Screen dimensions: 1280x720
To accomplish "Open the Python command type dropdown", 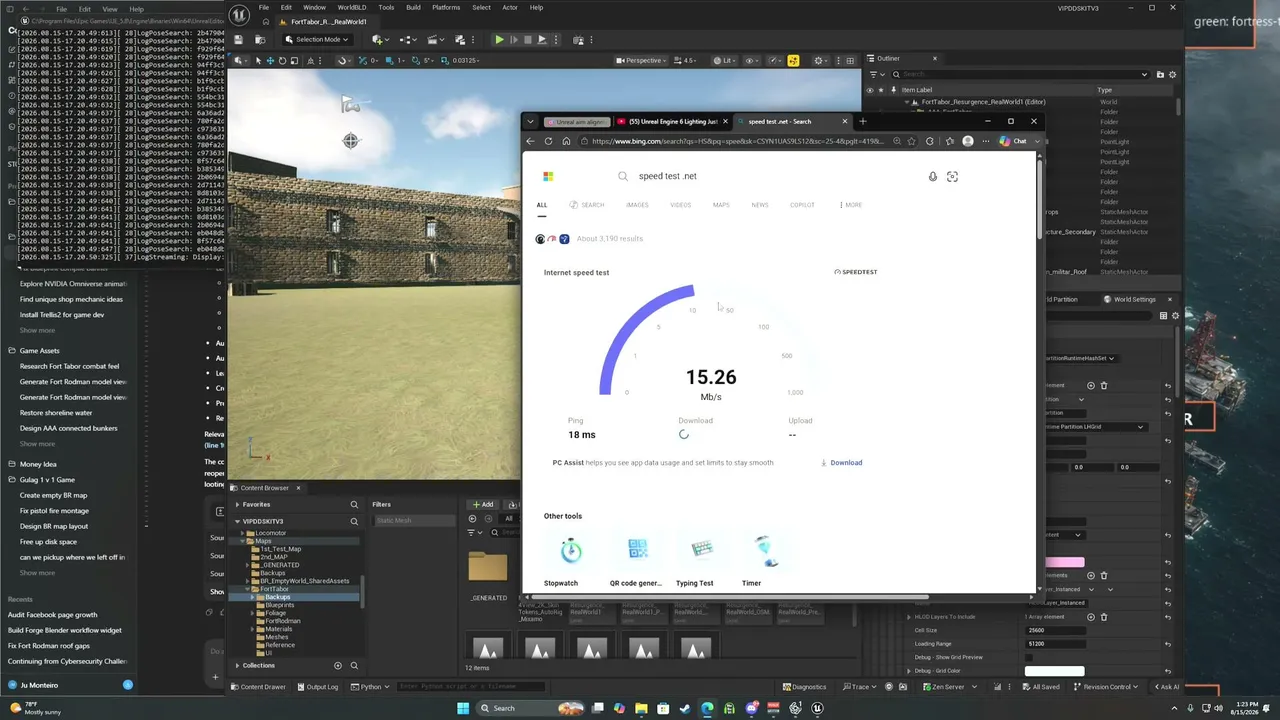I will (x=371, y=687).
